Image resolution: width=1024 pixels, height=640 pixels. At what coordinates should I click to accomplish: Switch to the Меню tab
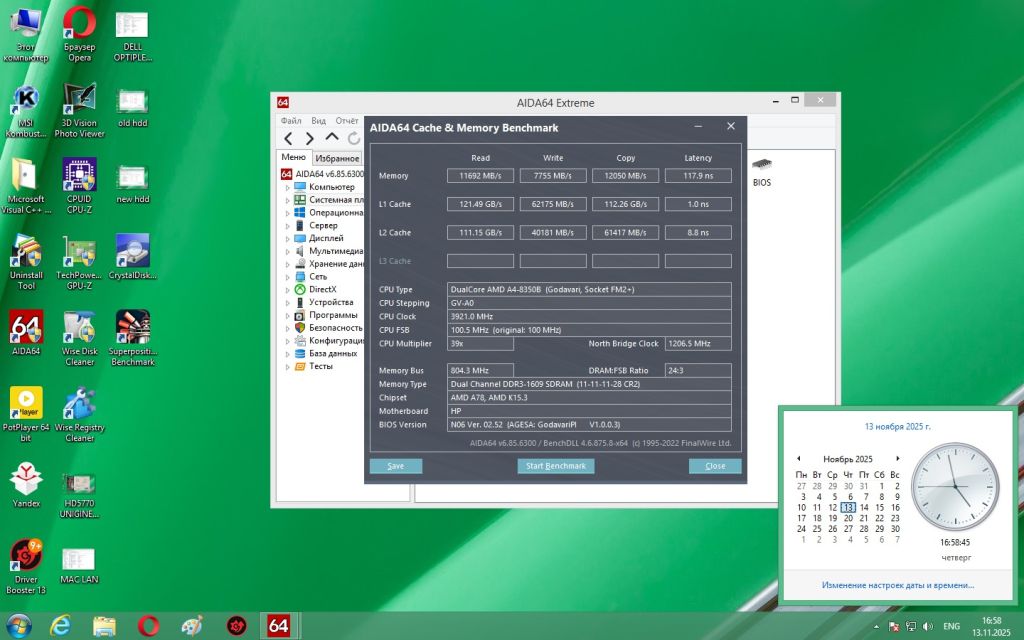293,157
